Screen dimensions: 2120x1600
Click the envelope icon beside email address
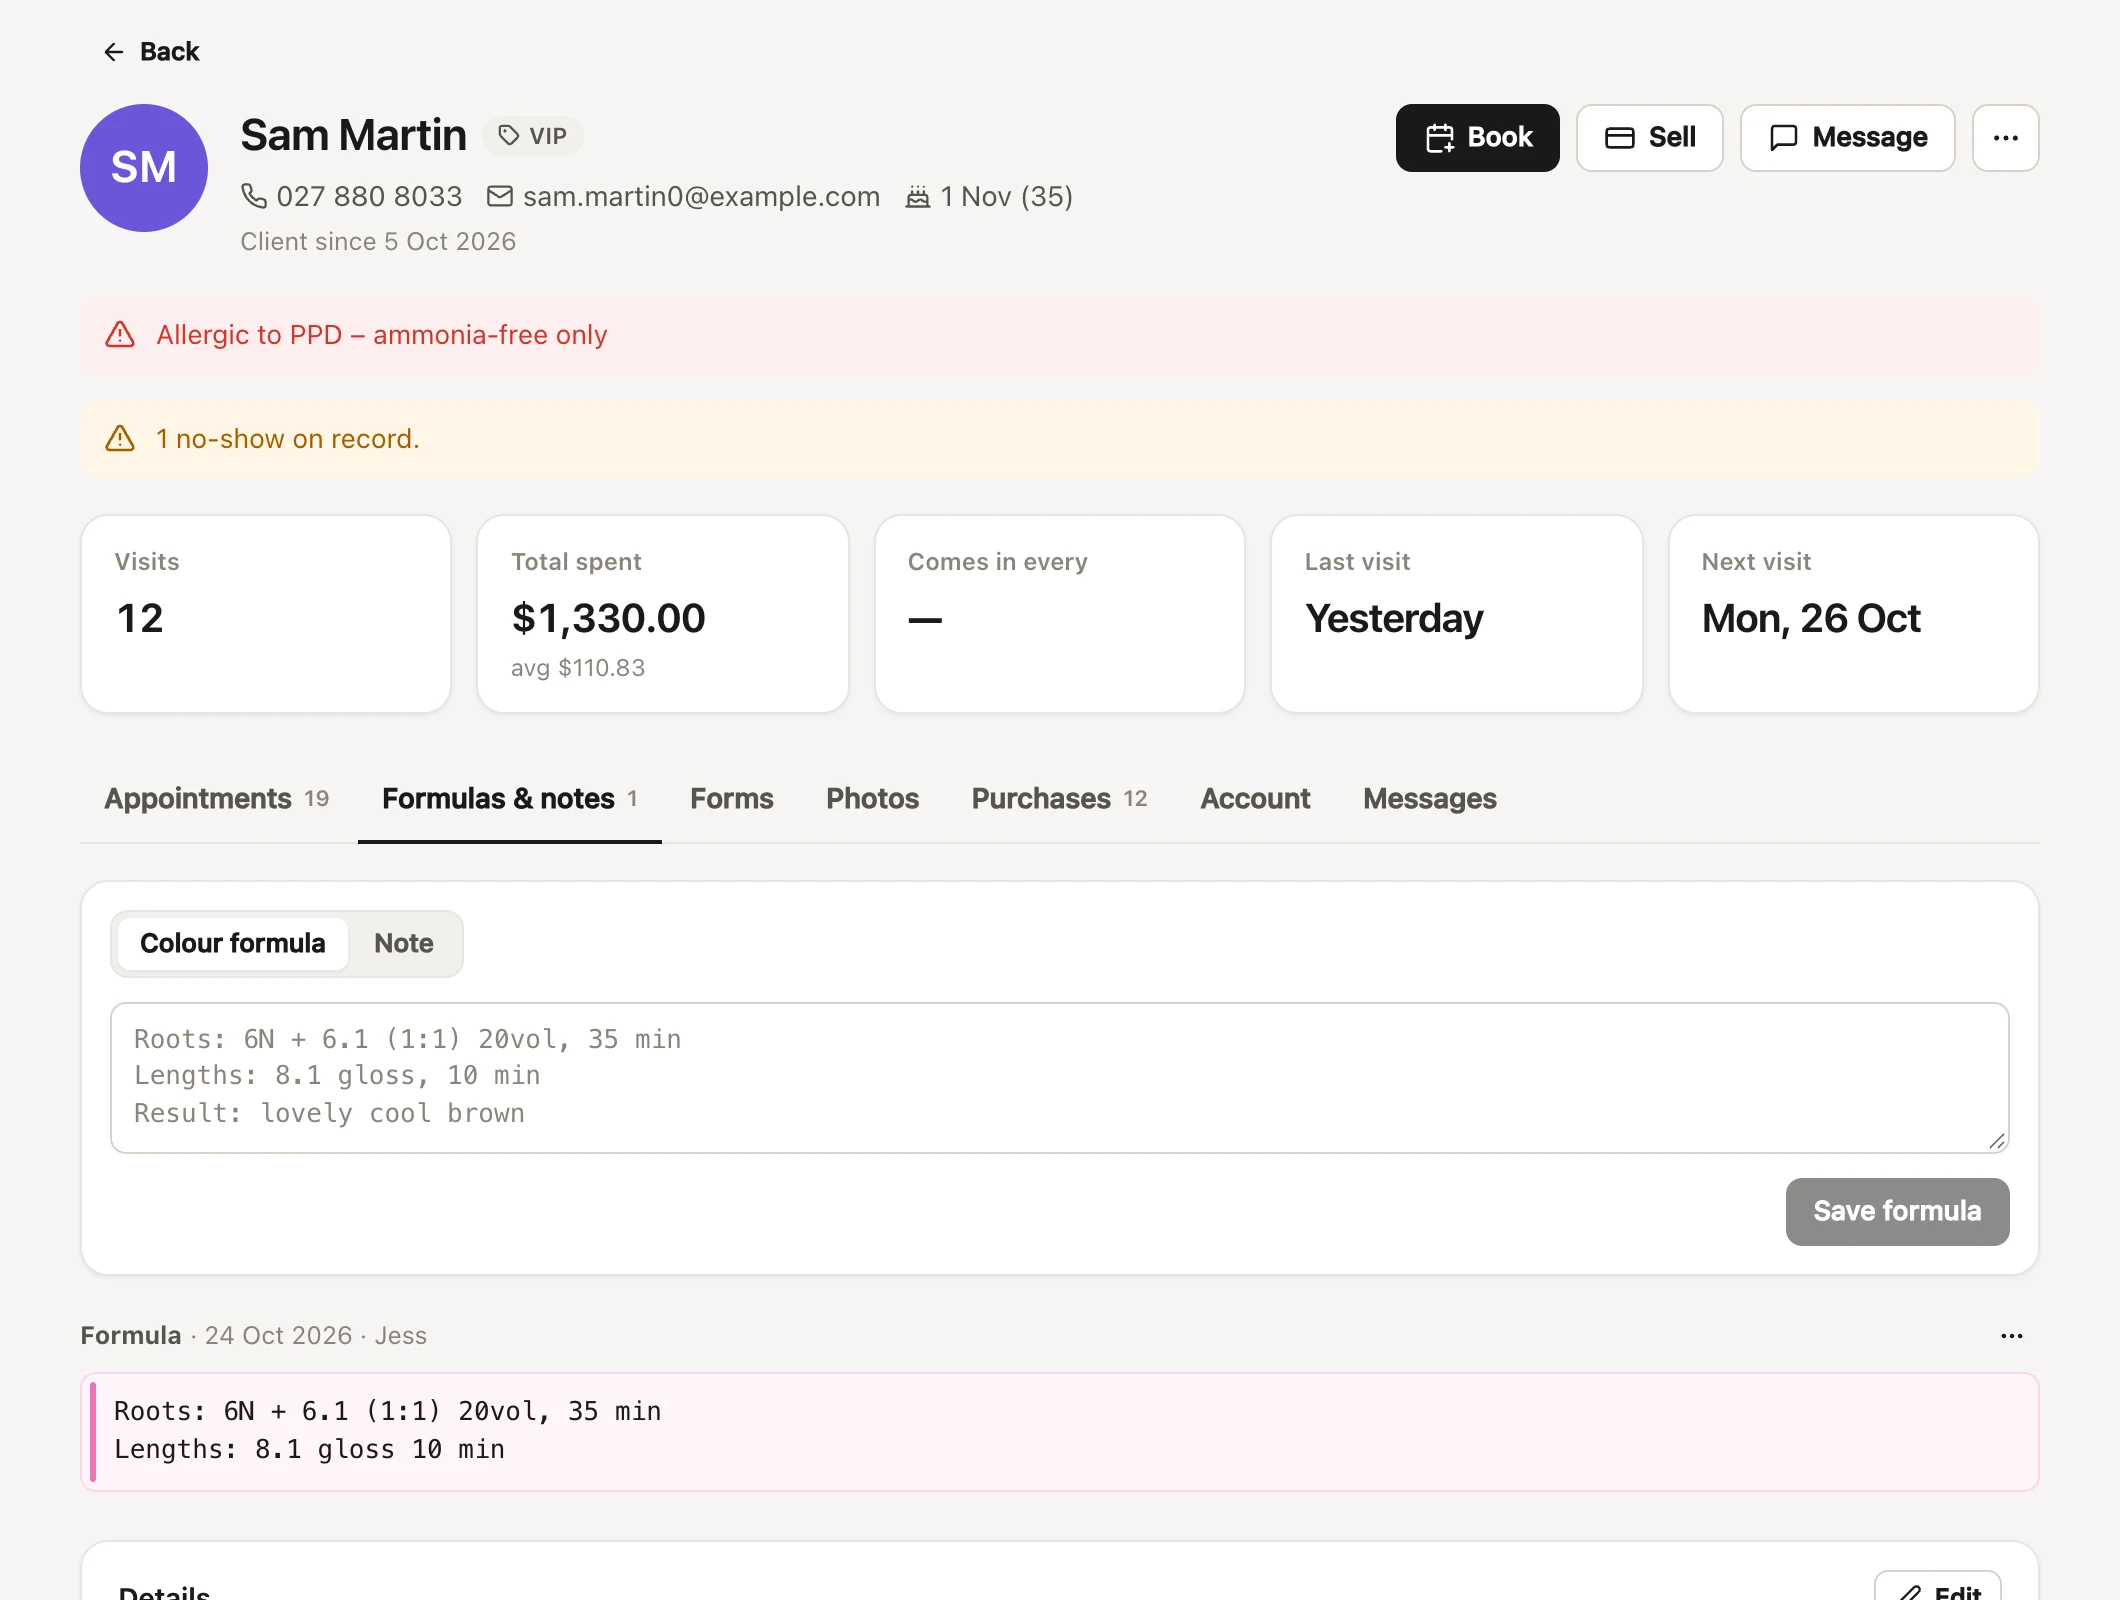pos(500,196)
